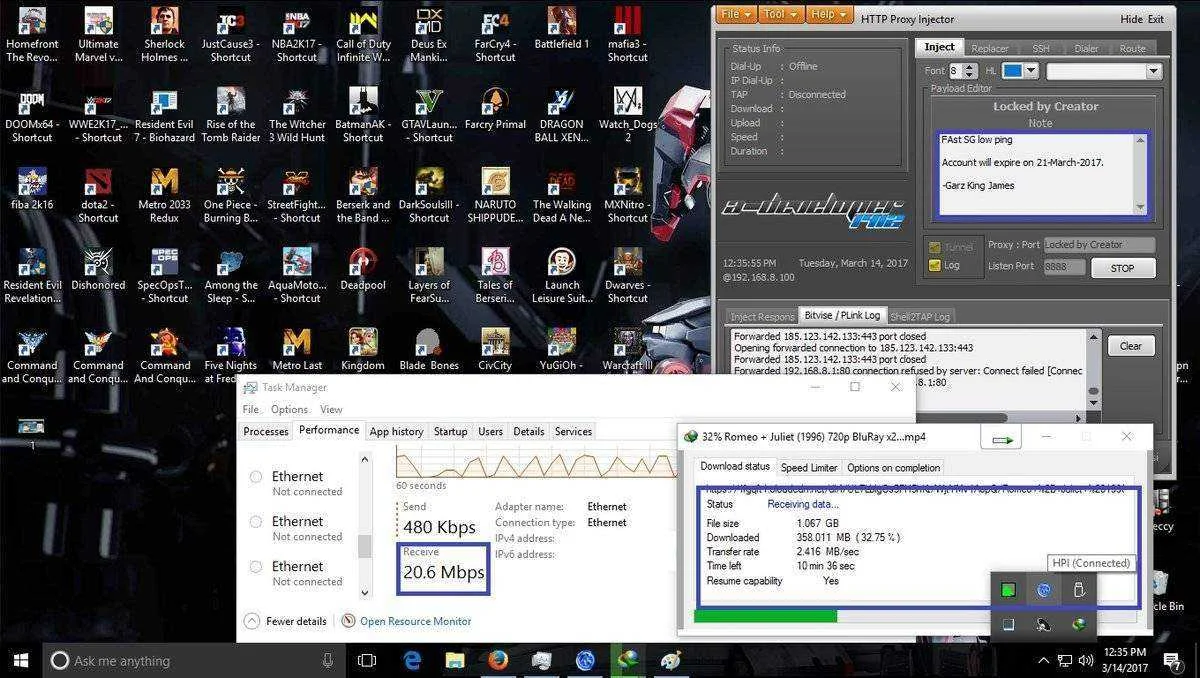Select the DOOMx64 shortcut icon
This screenshot has width=1200, height=678.
(32, 115)
